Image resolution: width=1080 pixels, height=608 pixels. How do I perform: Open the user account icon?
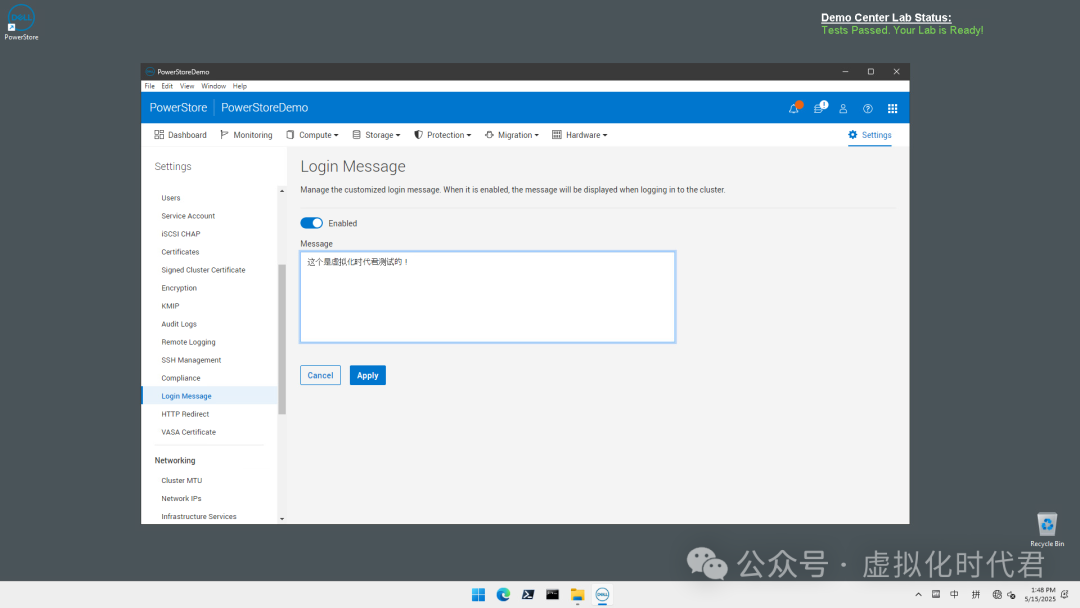pyautogui.click(x=843, y=109)
